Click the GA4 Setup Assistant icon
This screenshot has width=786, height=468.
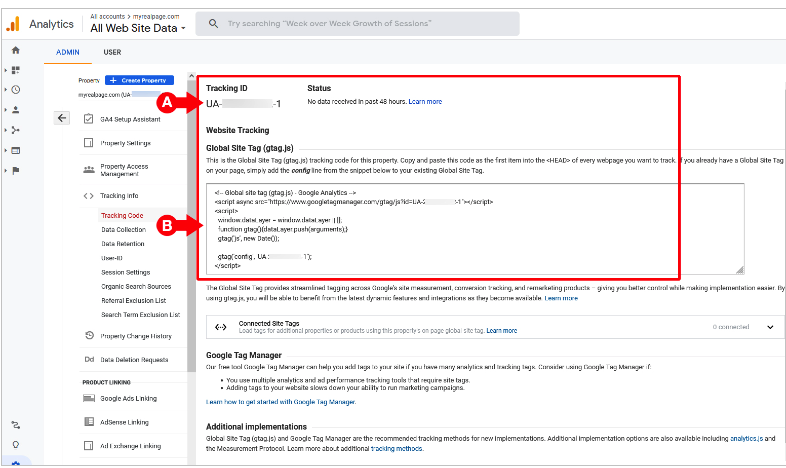[x=88, y=119]
